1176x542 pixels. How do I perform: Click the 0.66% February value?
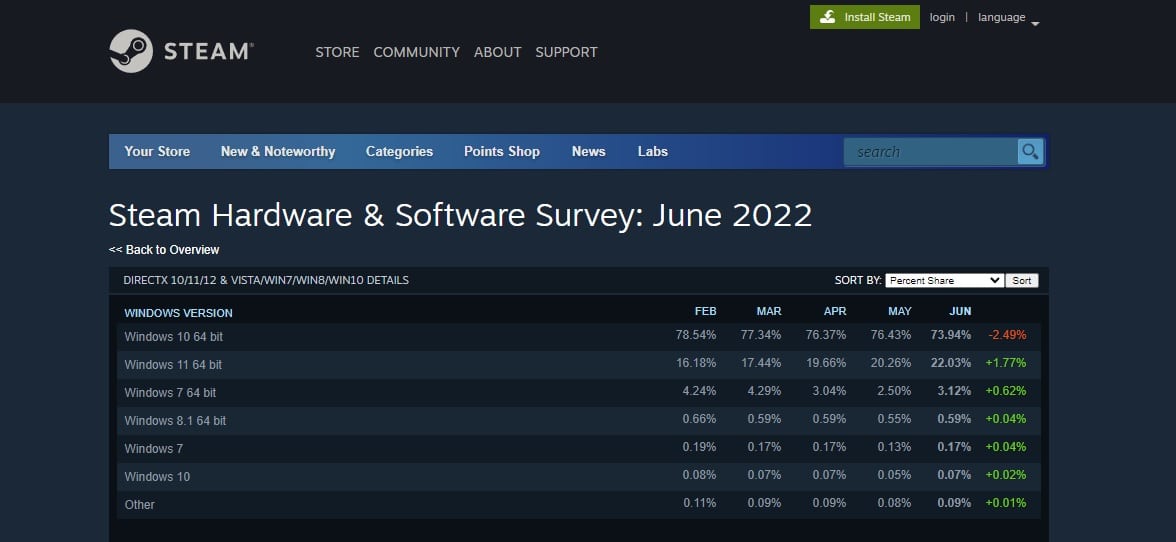tap(699, 418)
